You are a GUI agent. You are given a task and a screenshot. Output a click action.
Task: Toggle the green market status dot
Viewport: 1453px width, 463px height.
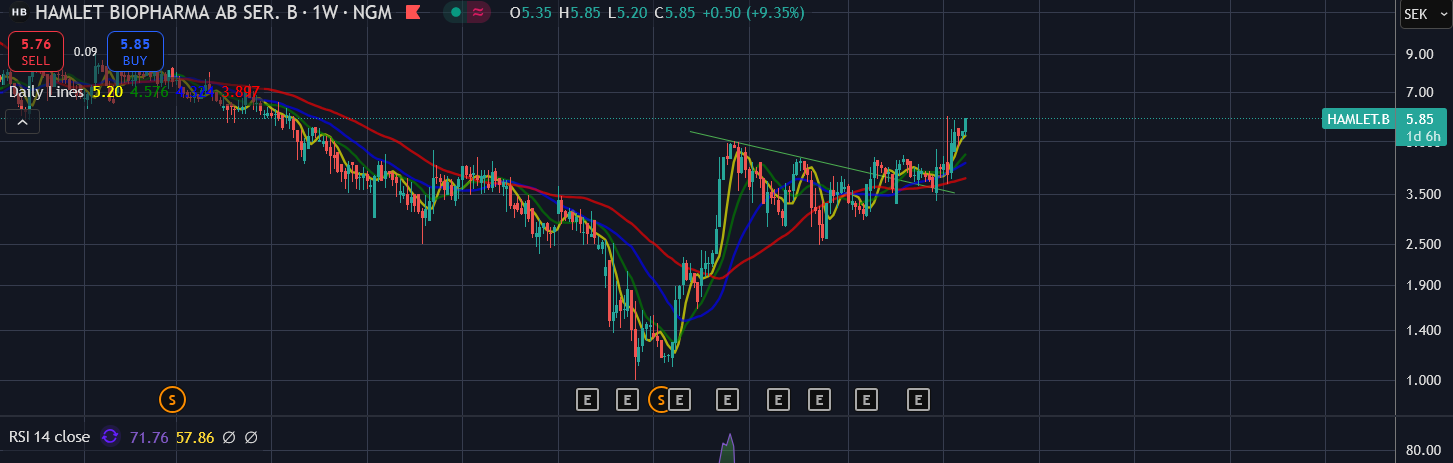tap(455, 13)
